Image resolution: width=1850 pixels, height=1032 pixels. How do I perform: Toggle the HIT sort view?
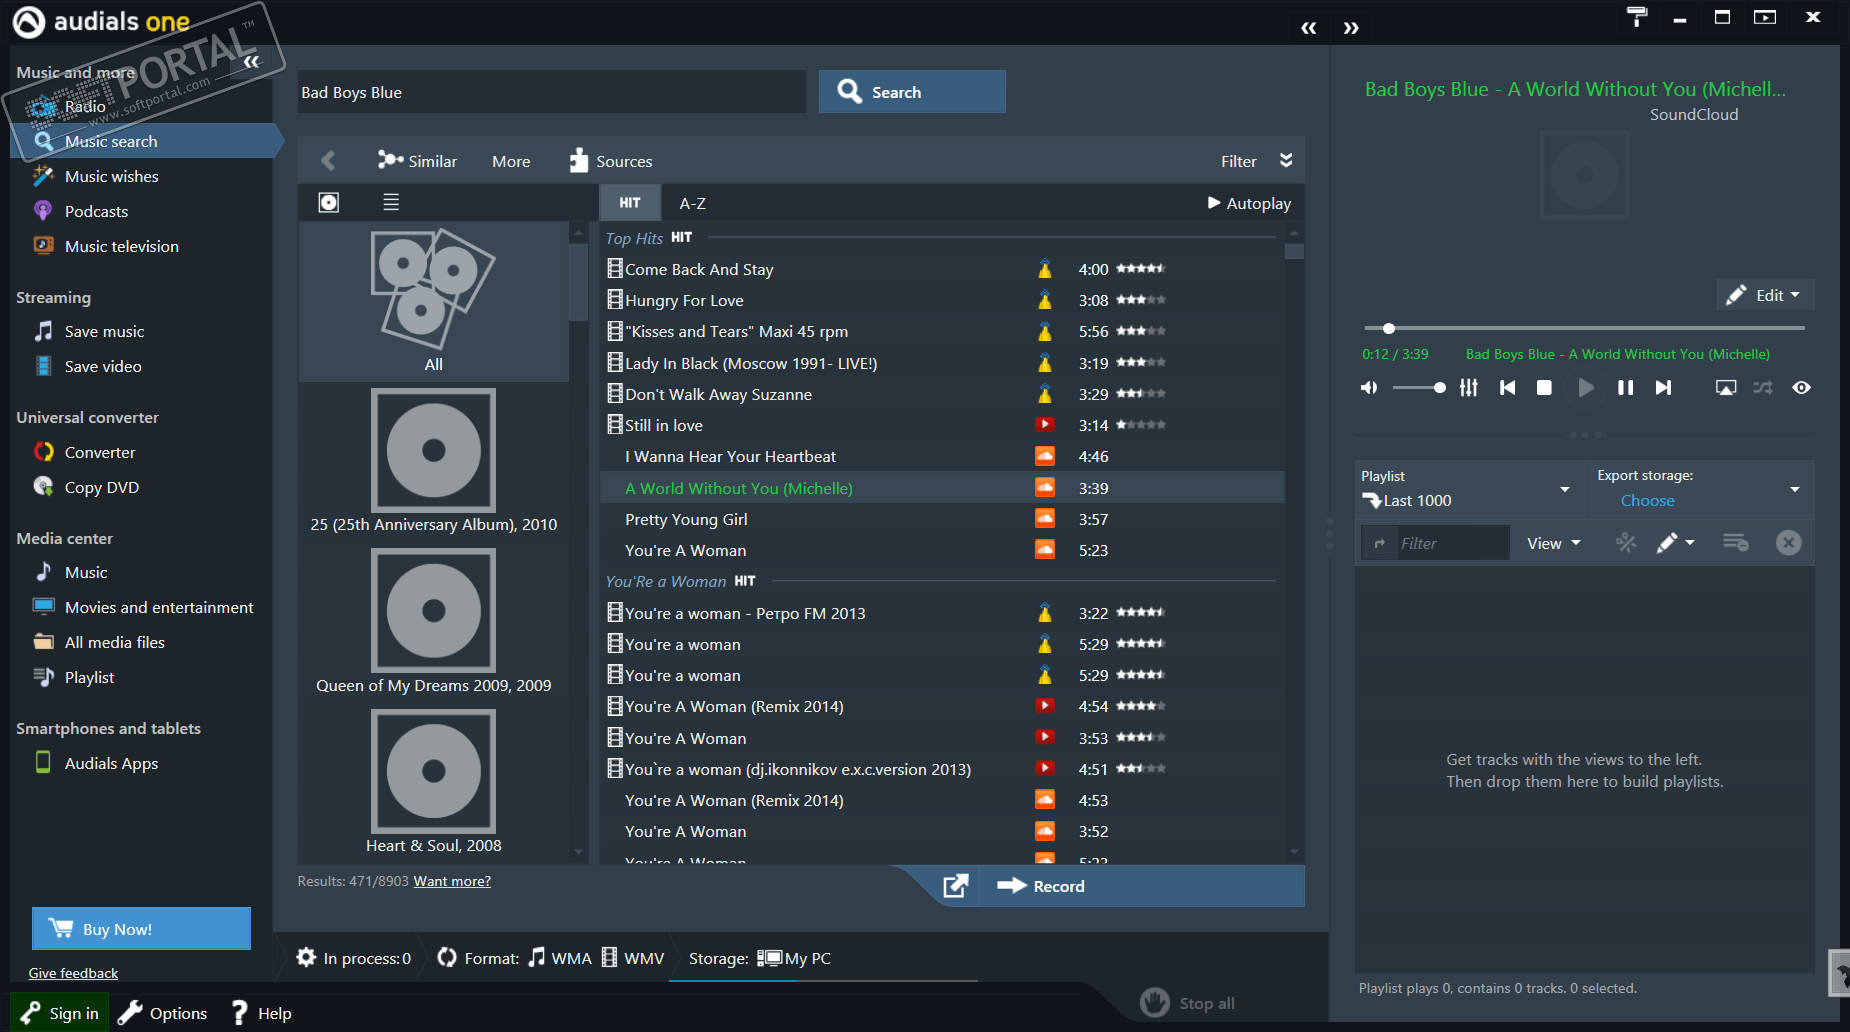[630, 203]
